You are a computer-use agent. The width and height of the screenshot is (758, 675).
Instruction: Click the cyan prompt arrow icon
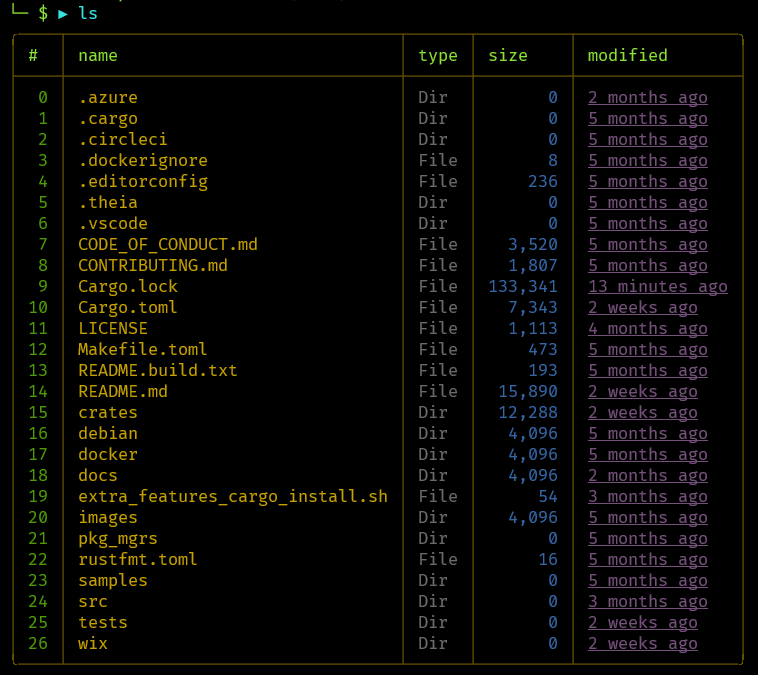(x=62, y=14)
